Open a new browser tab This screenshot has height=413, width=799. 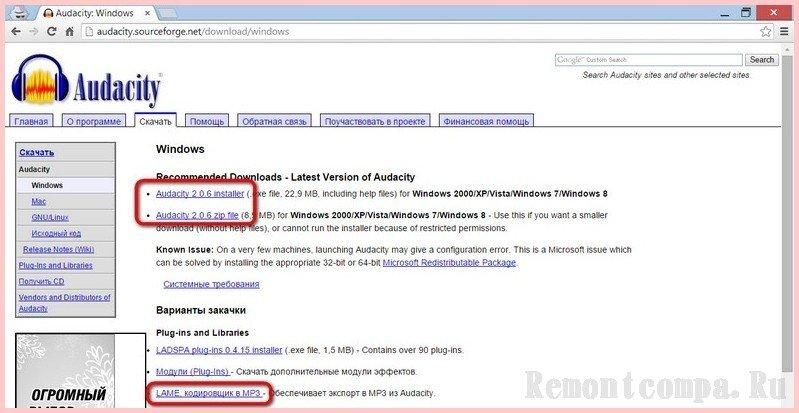168,13
